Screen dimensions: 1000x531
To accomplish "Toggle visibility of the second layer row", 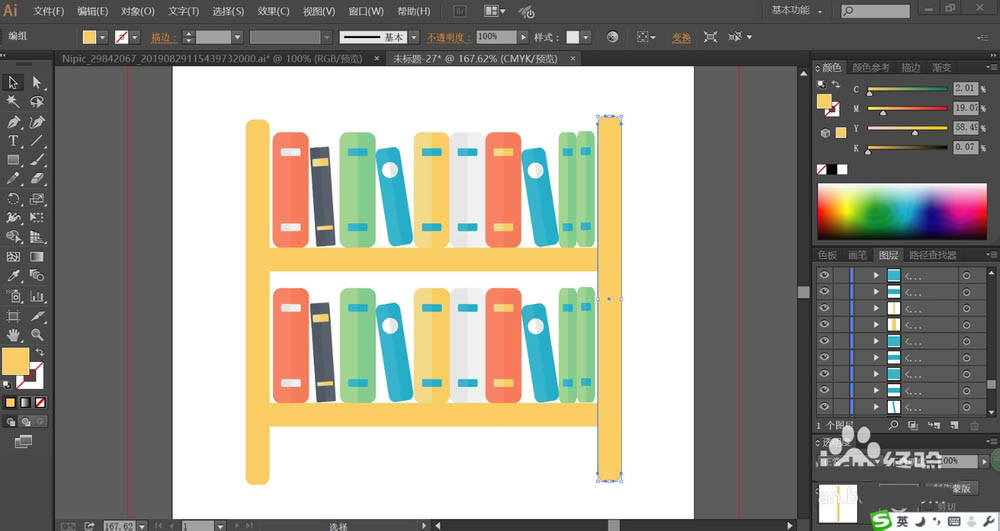I will coord(824,291).
